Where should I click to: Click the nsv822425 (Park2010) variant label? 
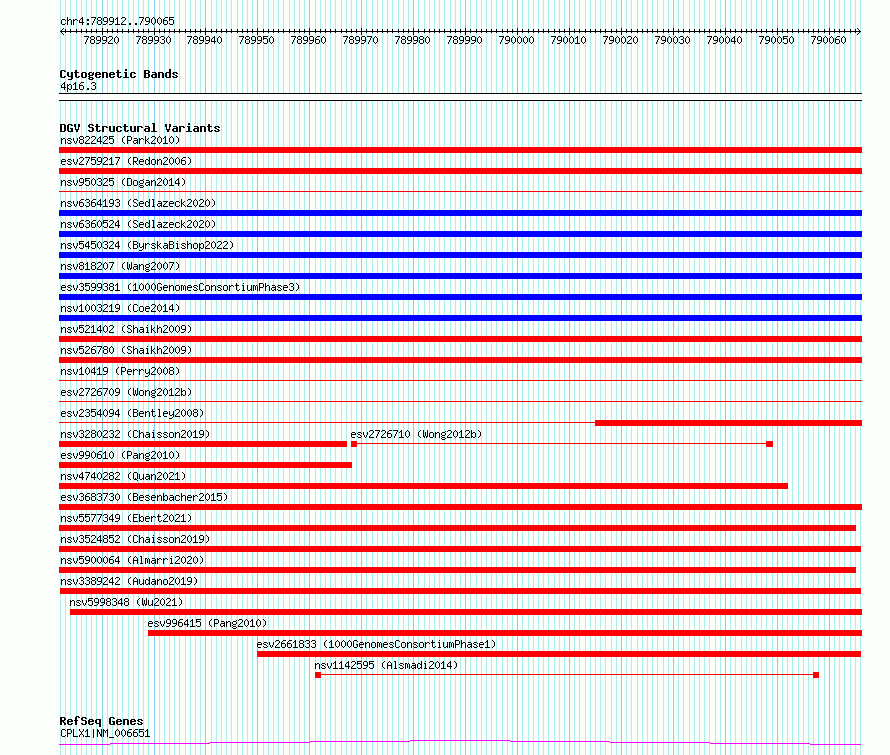pyautogui.click(x=120, y=140)
